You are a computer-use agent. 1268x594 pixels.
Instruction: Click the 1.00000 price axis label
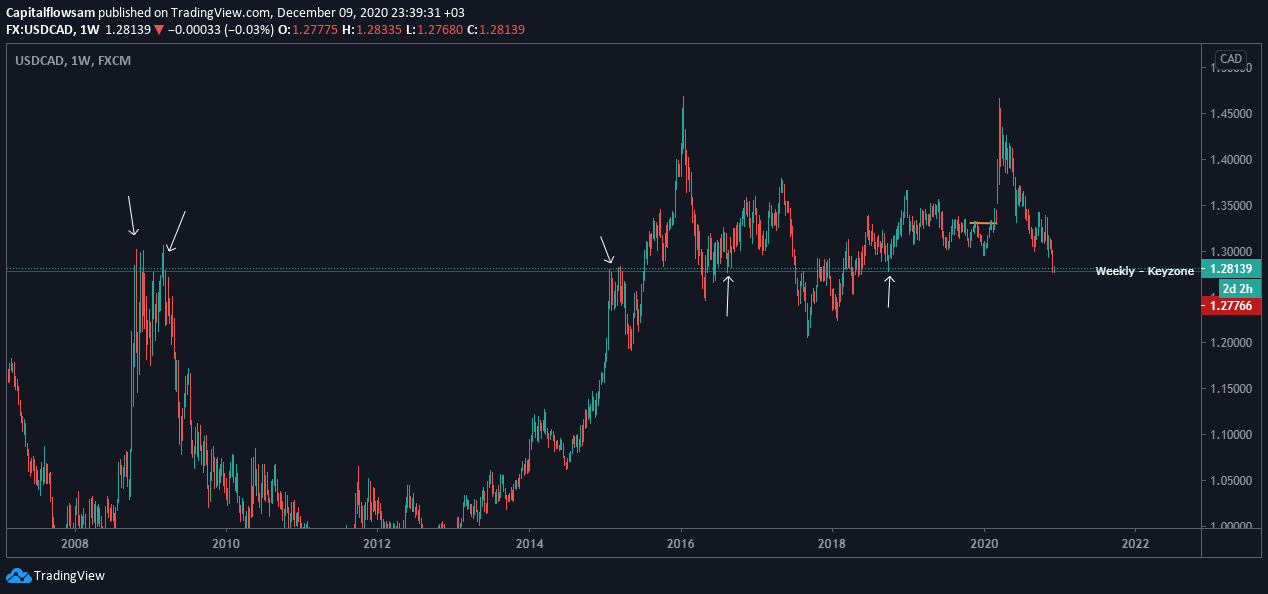coord(1233,527)
